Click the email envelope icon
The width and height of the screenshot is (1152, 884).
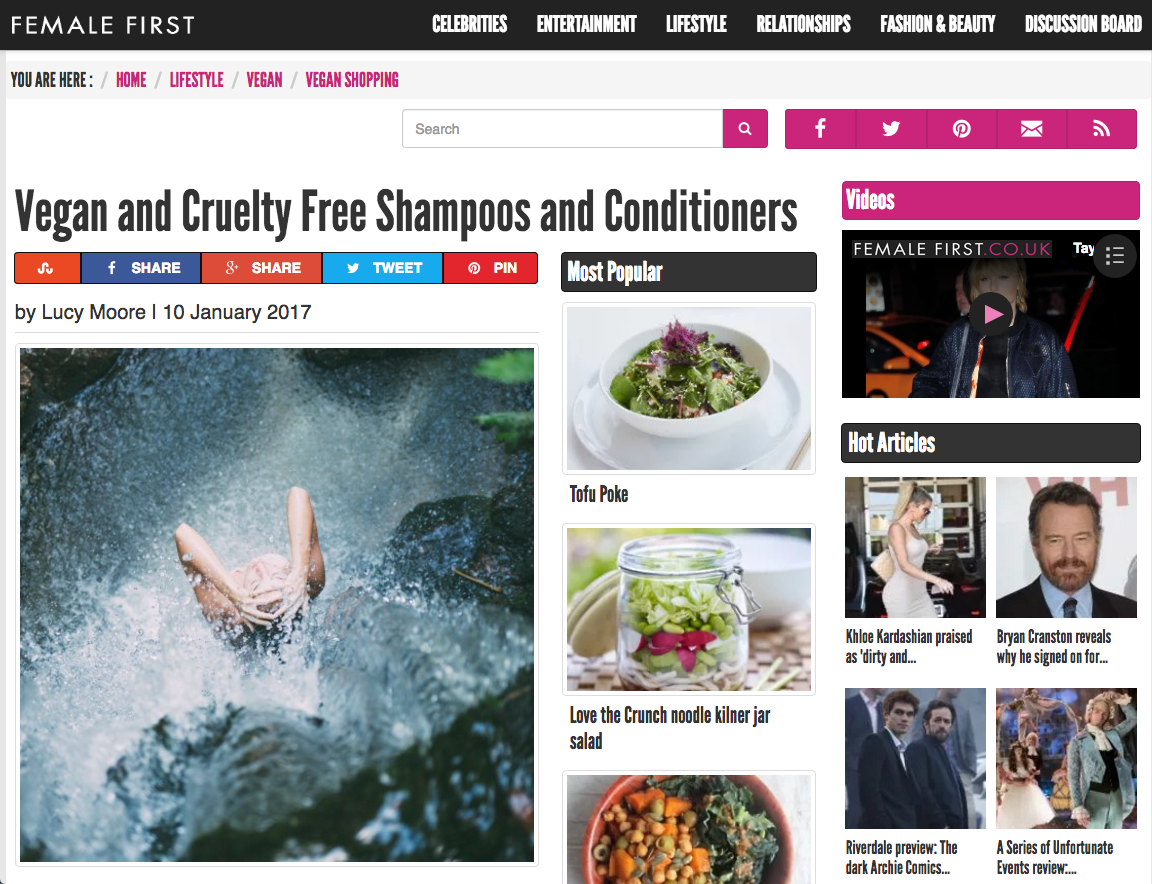click(1032, 129)
